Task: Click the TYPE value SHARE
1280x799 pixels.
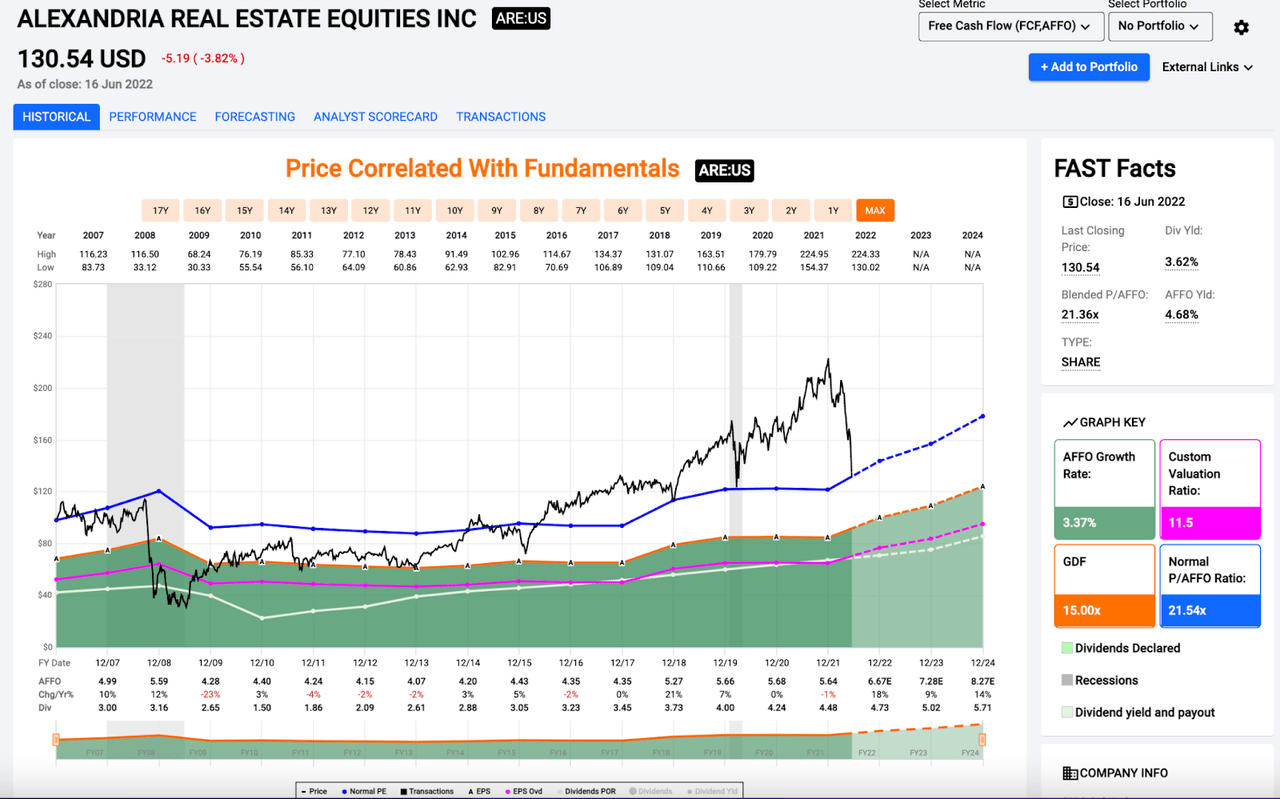Action: tap(1081, 362)
